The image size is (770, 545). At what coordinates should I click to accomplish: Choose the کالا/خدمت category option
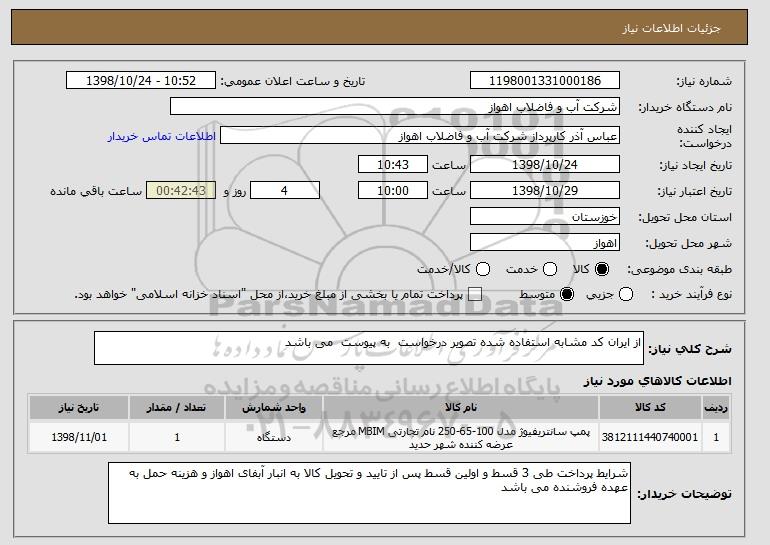click(x=483, y=270)
